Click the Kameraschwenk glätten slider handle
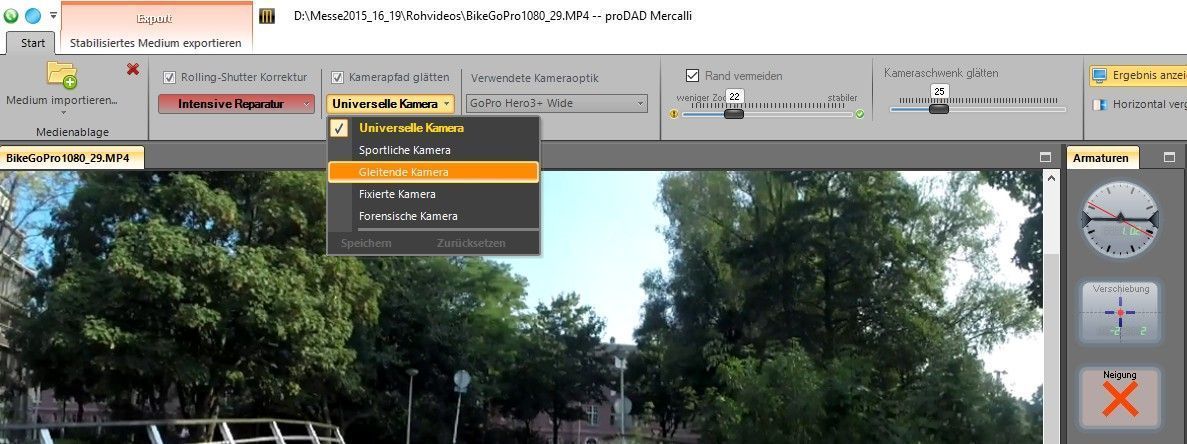1187x444 pixels. click(x=938, y=108)
